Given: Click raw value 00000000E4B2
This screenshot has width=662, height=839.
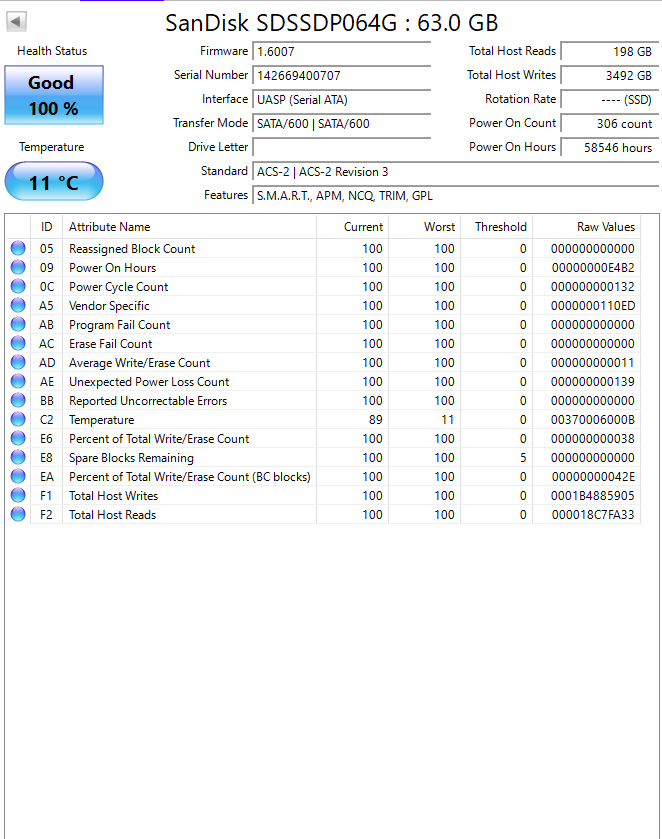Looking at the screenshot, I should click(593, 268).
